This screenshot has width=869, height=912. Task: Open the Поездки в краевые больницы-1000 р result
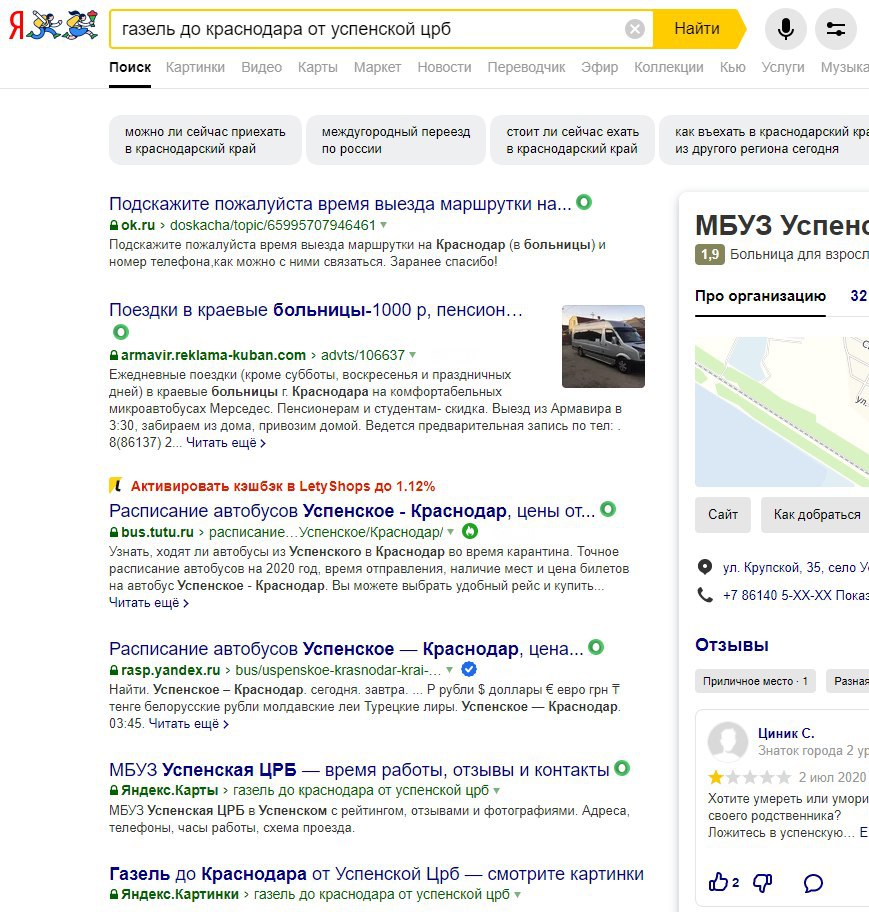(316, 310)
